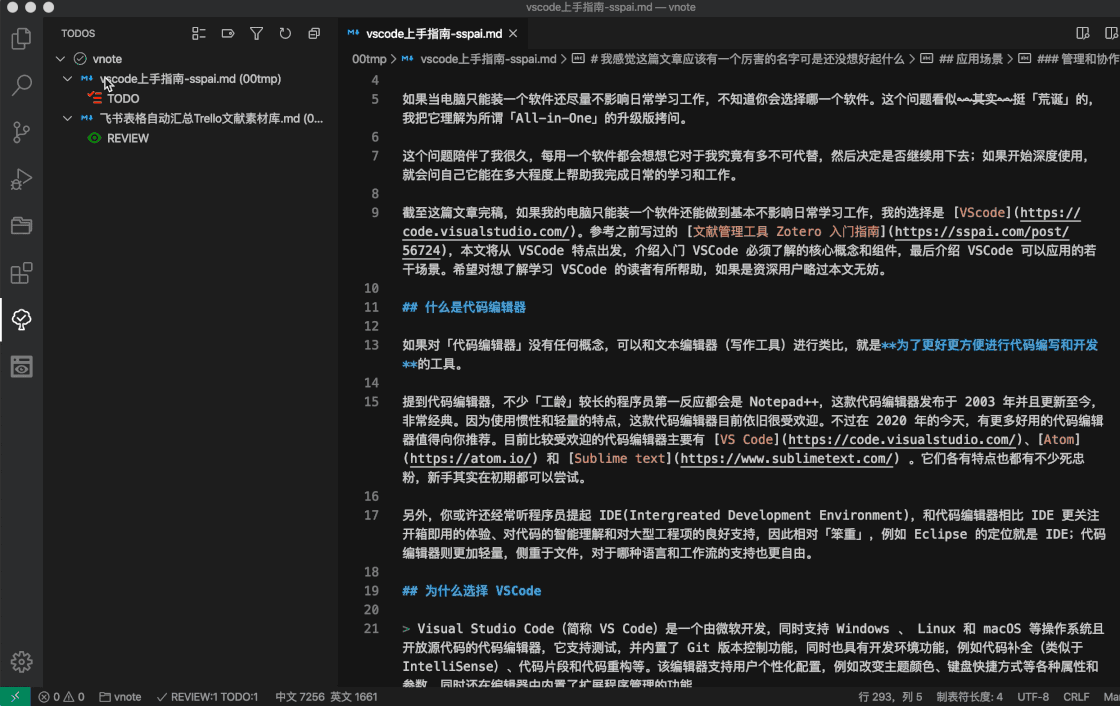The image size is (1120, 706).
Task: Open the Manage gear settings
Action: [21, 661]
